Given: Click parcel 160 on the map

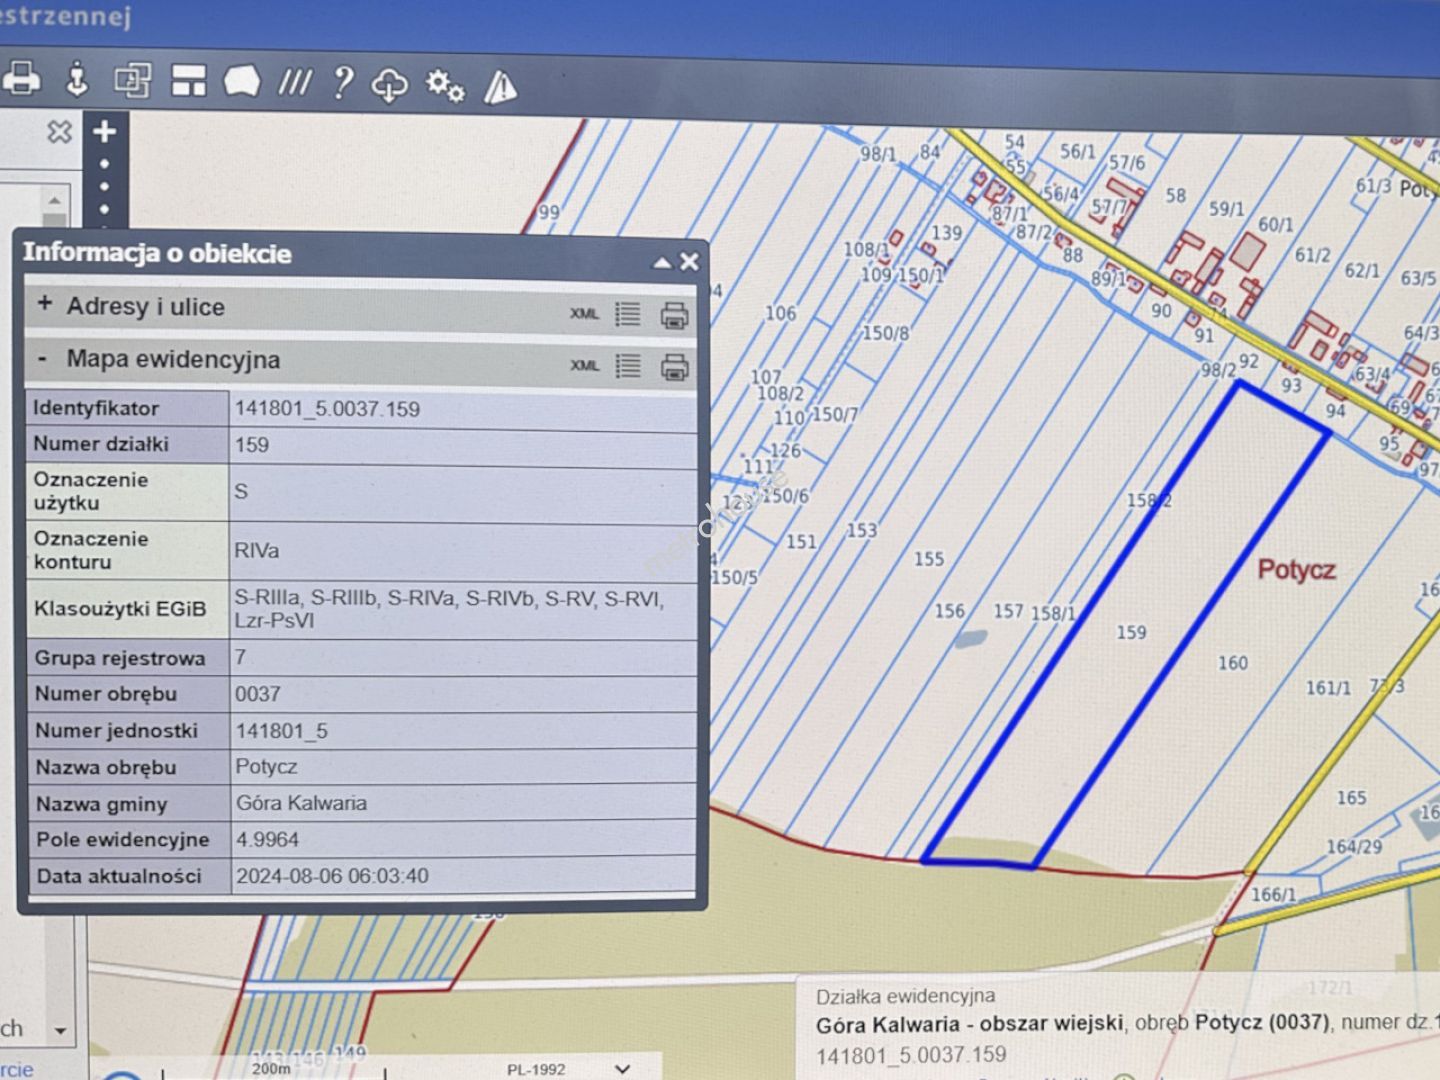Looking at the screenshot, I should click(x=1232, y=662).
